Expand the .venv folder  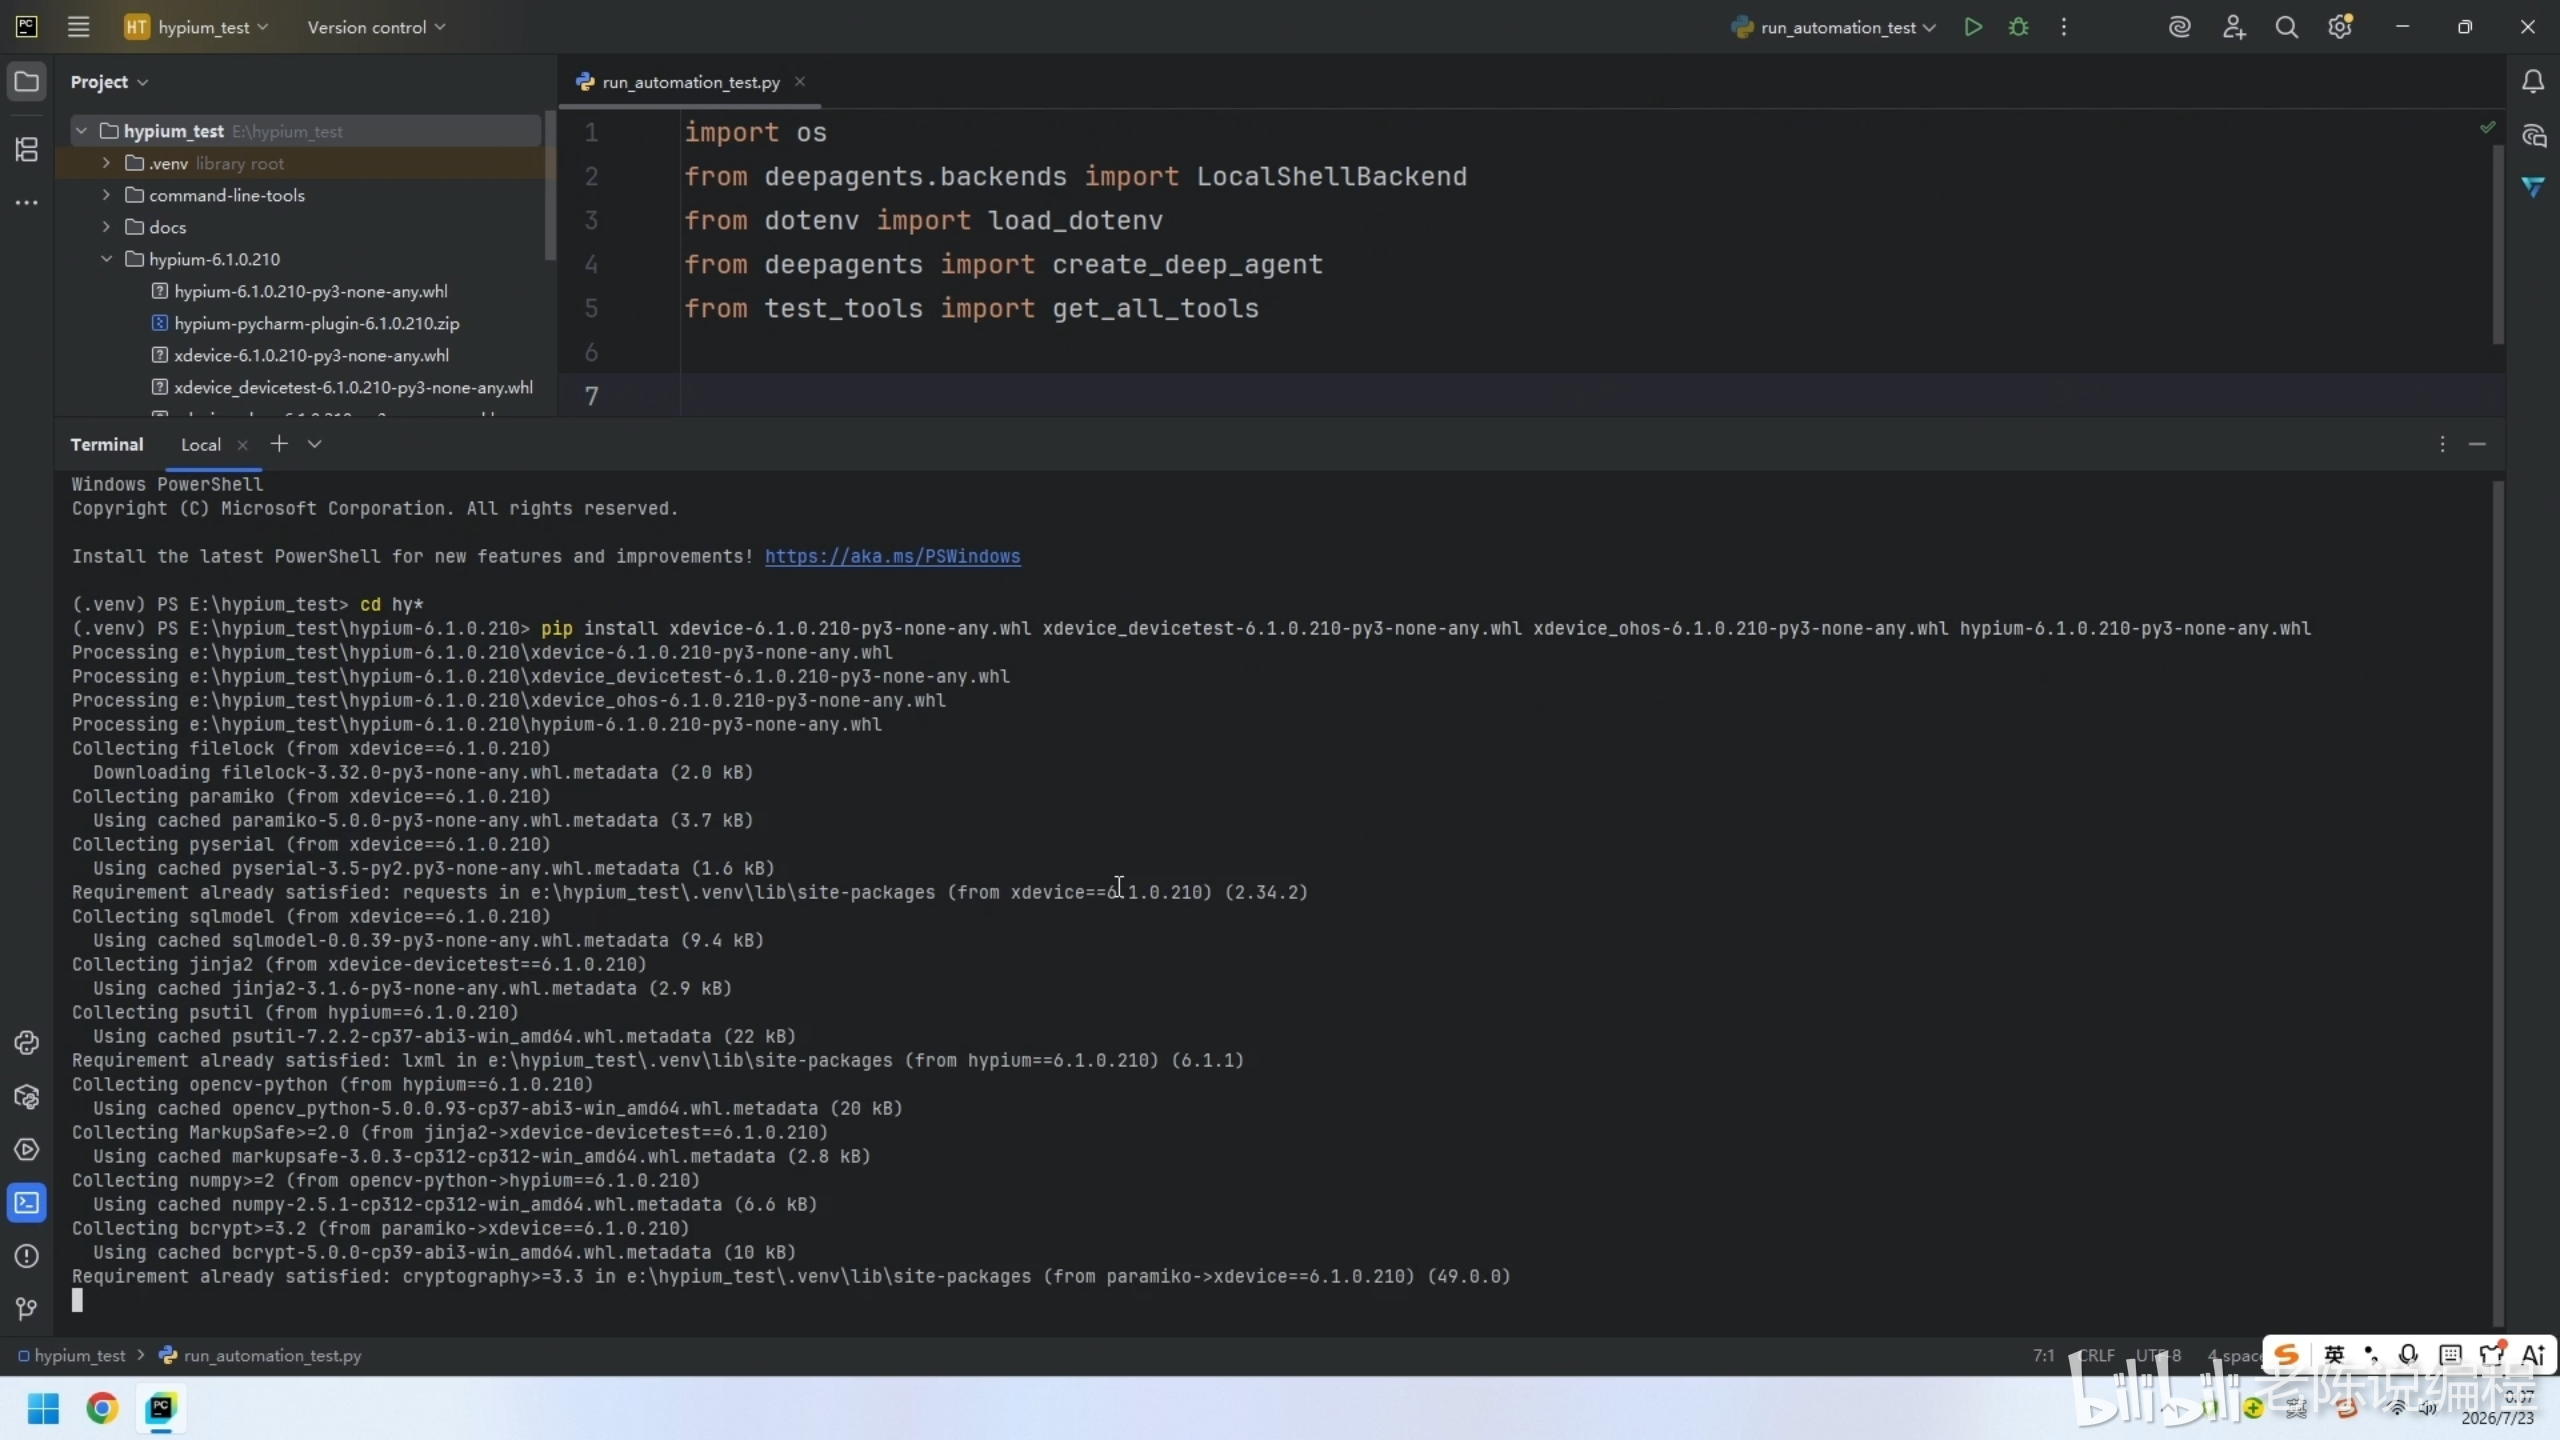tap(107, 163)
